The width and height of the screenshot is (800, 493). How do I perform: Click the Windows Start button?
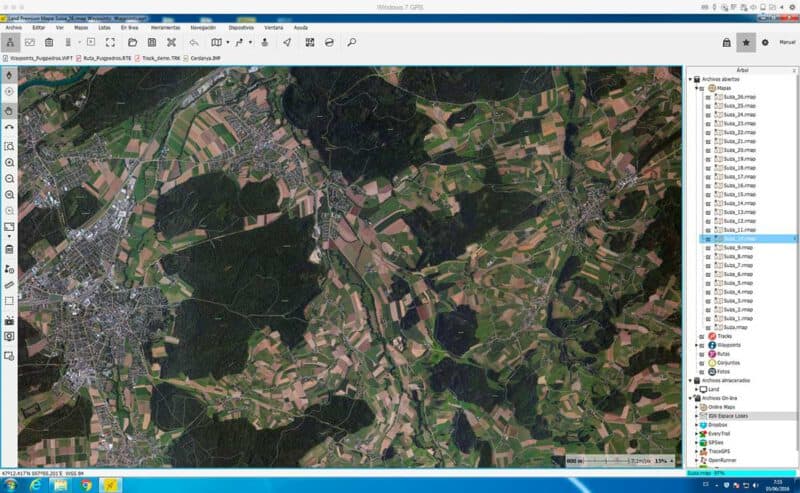coord(10,485)
